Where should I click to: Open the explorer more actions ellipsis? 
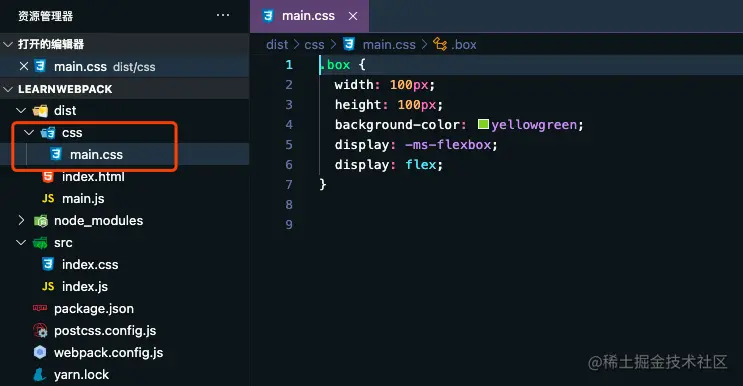pos(223,16)
